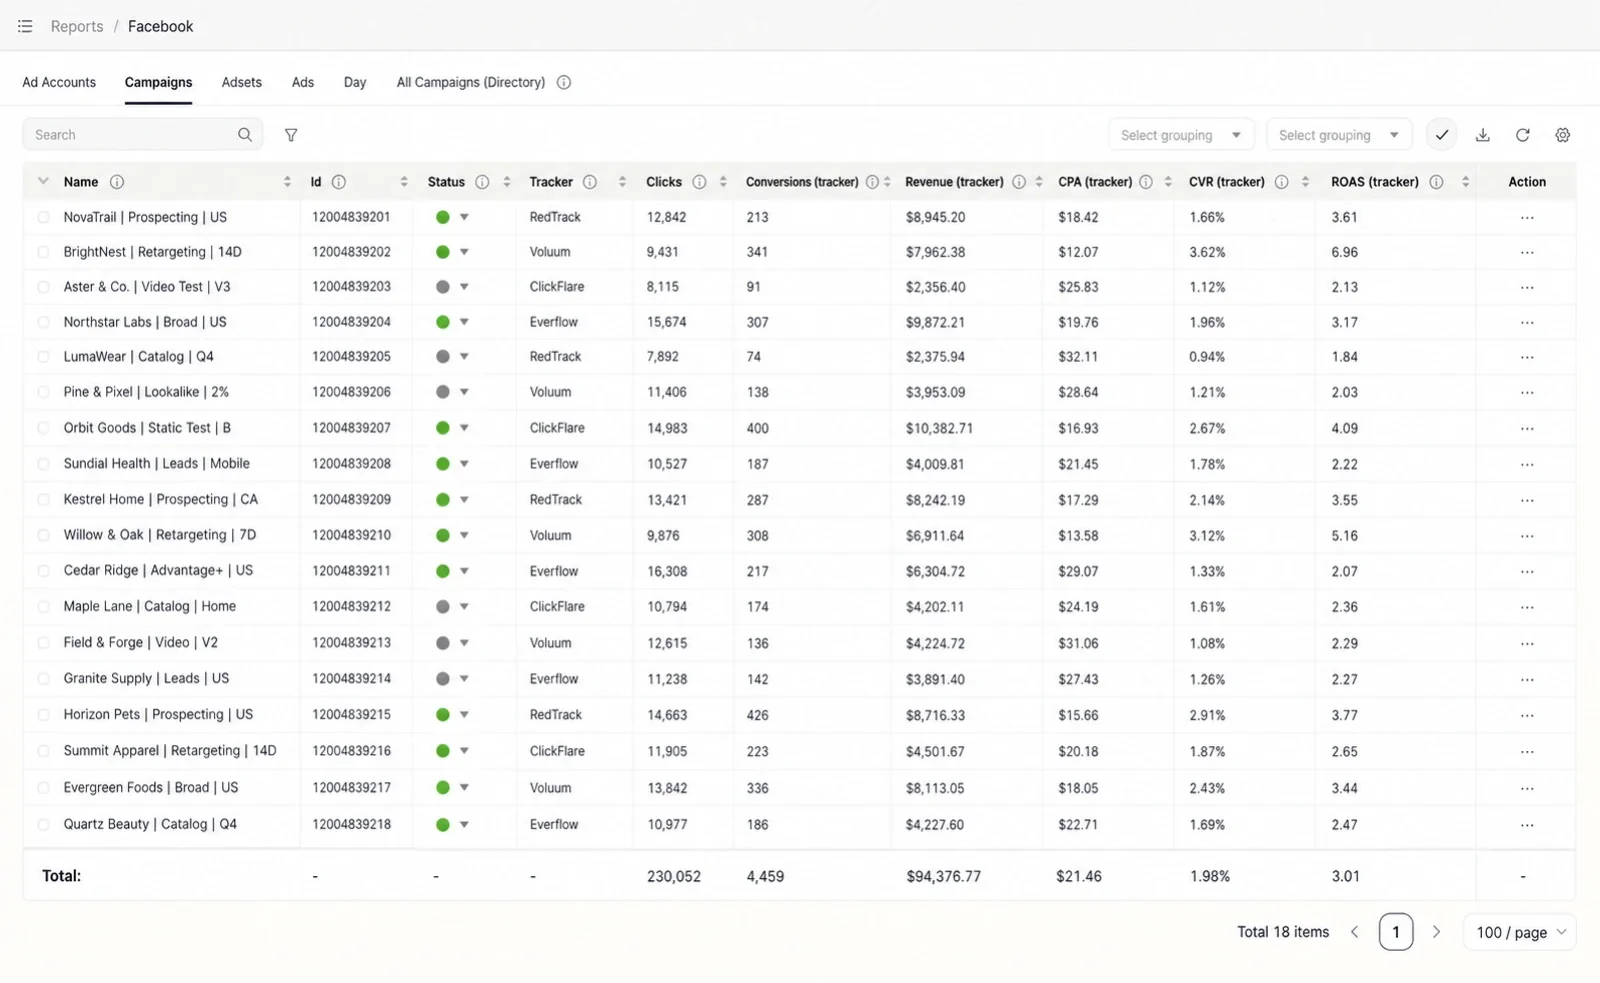Sort by ROAS (tracker) column arrows

coord(1466,182)
